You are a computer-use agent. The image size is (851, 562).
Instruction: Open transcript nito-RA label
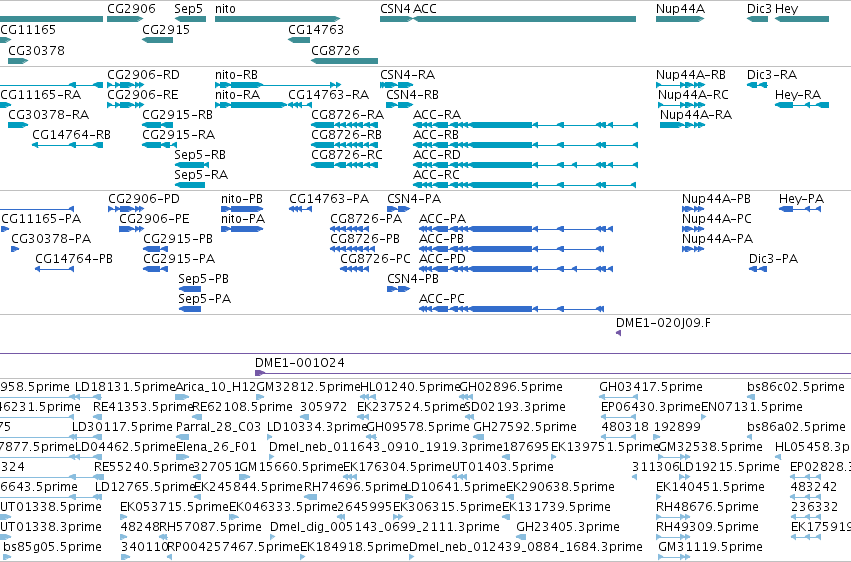pos(237,94)
